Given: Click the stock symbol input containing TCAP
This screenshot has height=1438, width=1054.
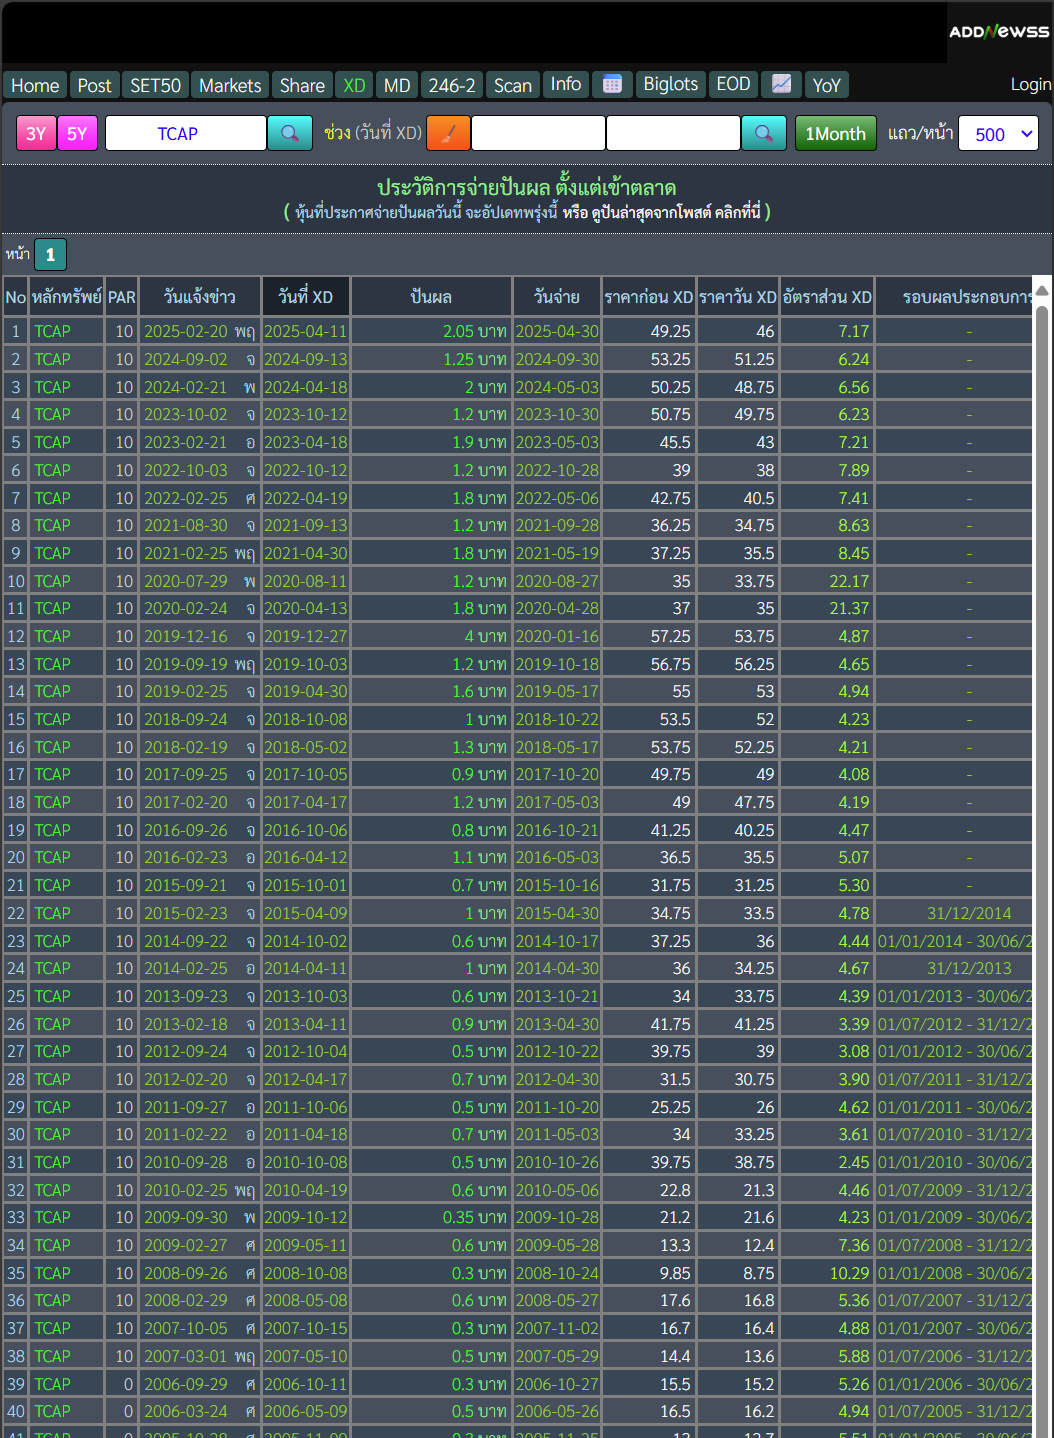Looking at the screenshot, I should [x=186, y=133].
